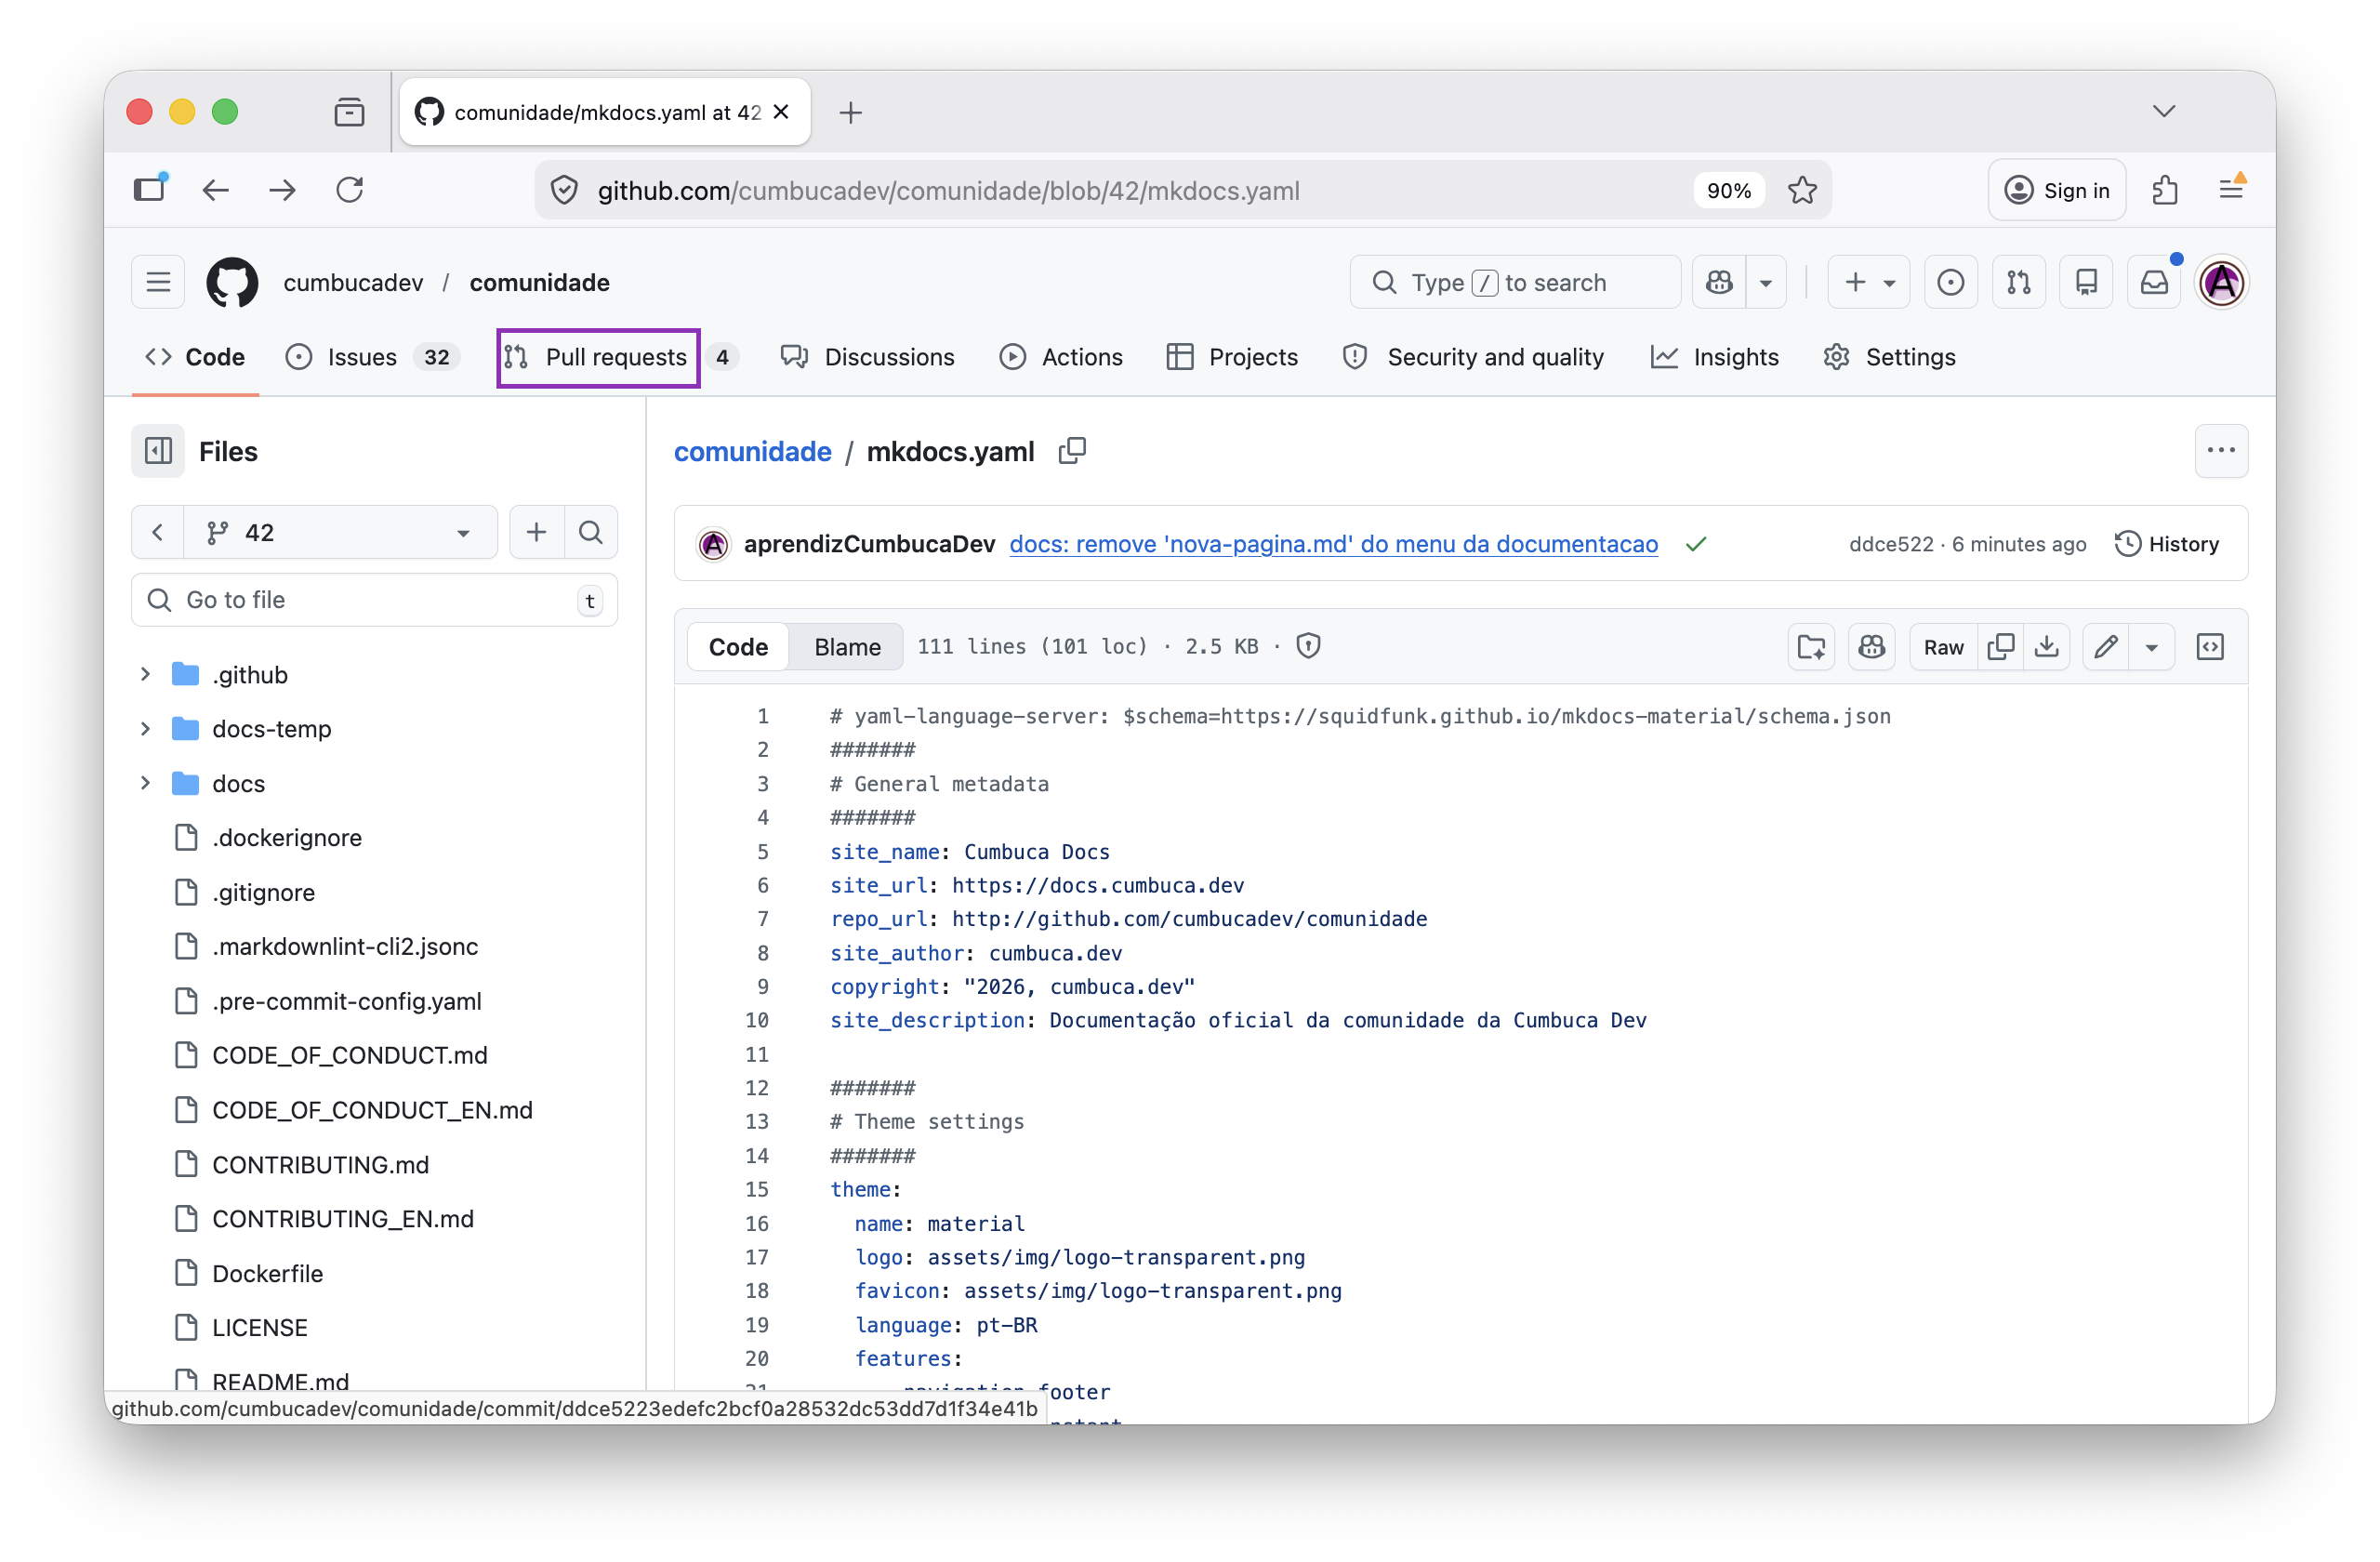
Task: Focus the Type / to search box
Action: point(1515,283)
